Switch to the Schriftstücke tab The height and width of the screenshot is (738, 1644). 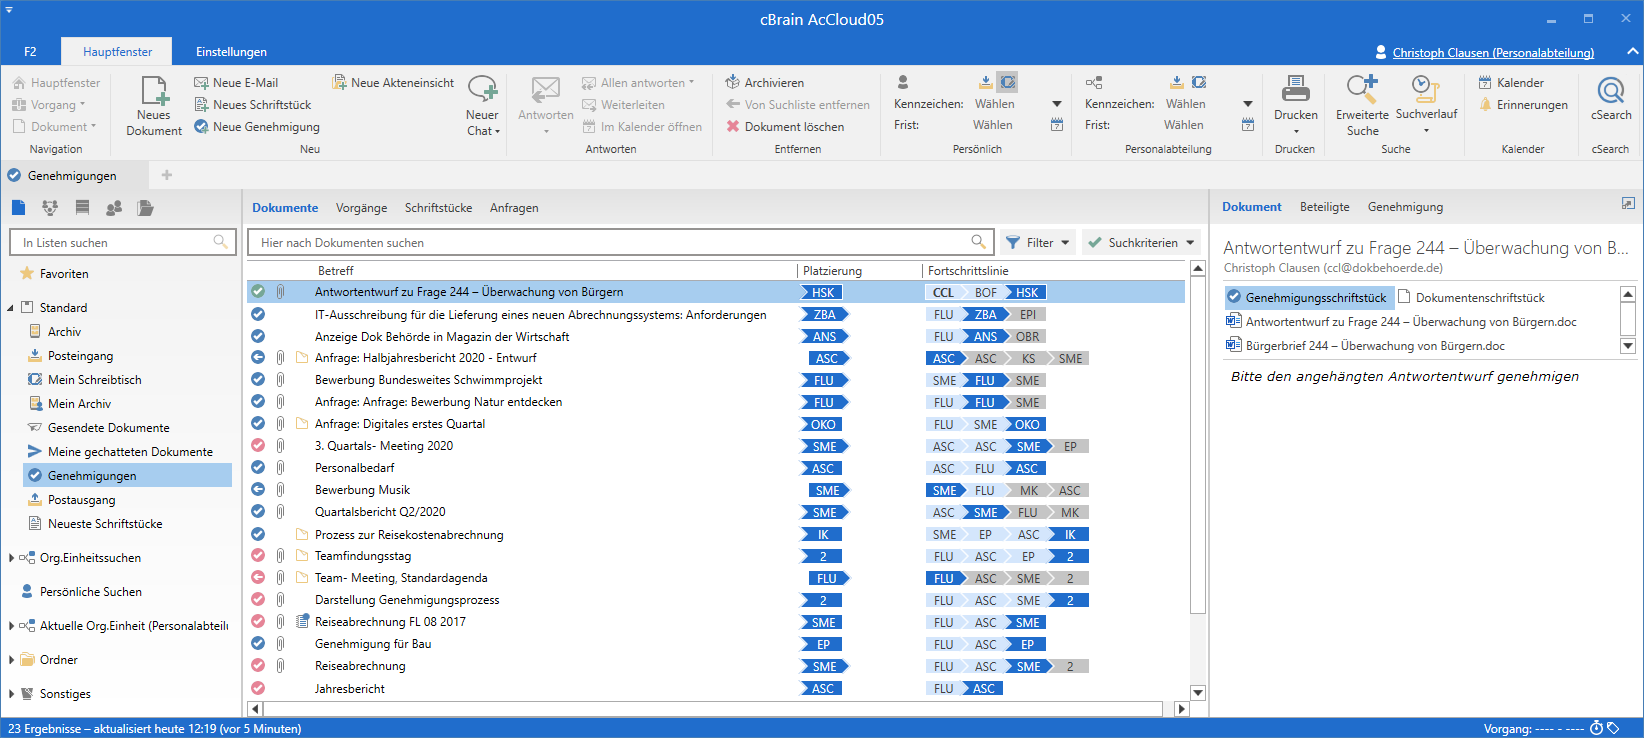(x=438, y=208)
